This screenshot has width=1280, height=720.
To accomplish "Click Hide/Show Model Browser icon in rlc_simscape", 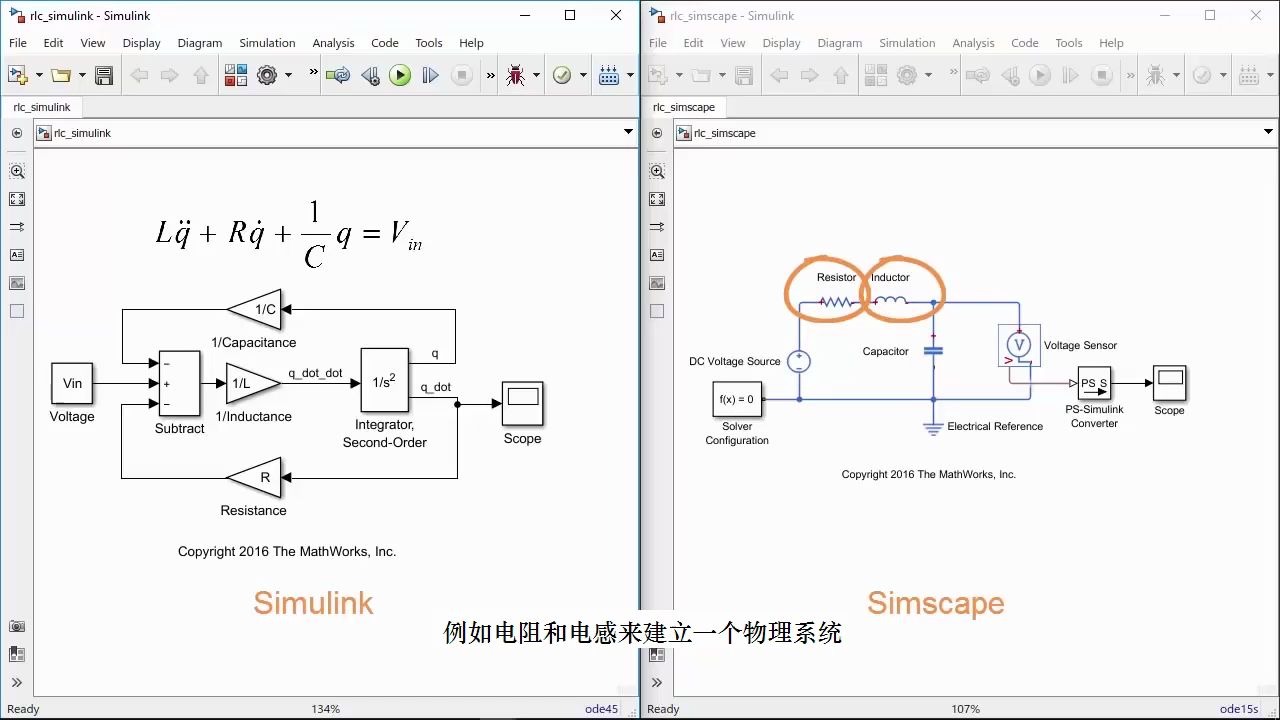I will 657,133.
